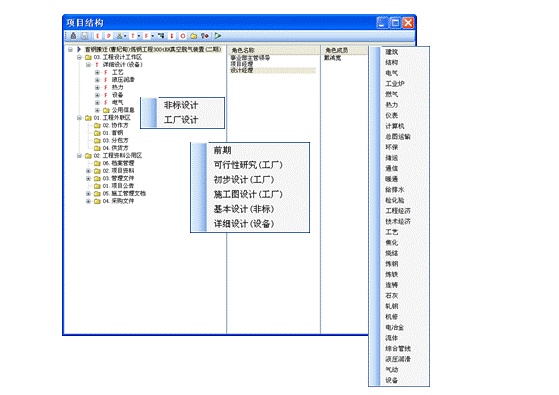Image resolution: width=559 pixels, height=395 pixels.
Task: Open dropdown arrow next to red F toolbar icon
Action: [152, 36]
